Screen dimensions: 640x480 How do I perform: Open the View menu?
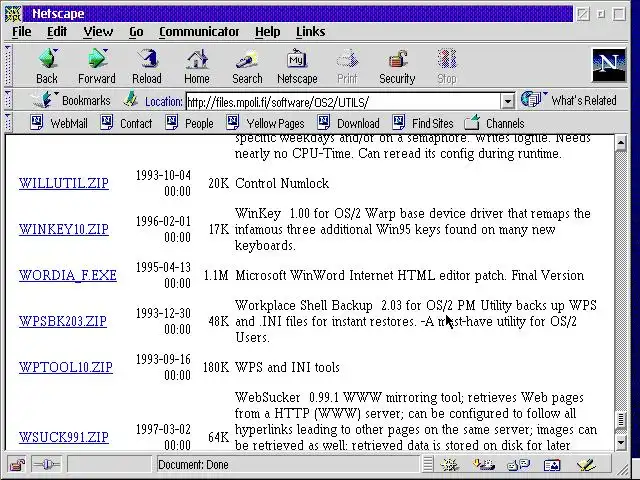[98, 32]
